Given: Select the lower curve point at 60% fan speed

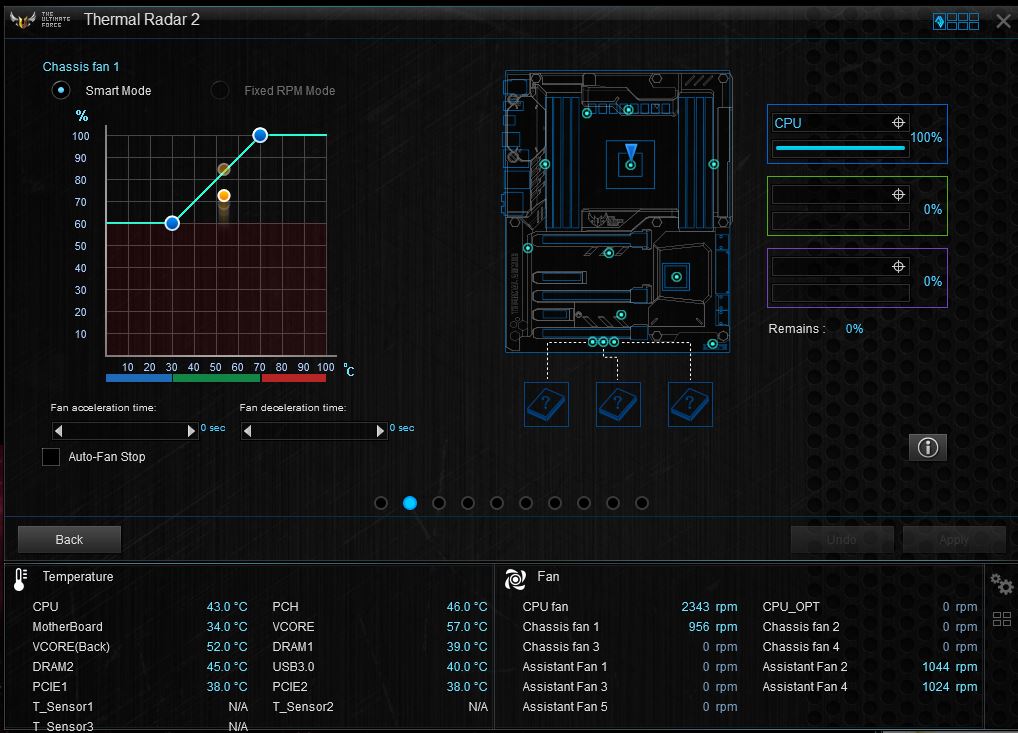Looking at the screenshot, I should click(172, 223).
